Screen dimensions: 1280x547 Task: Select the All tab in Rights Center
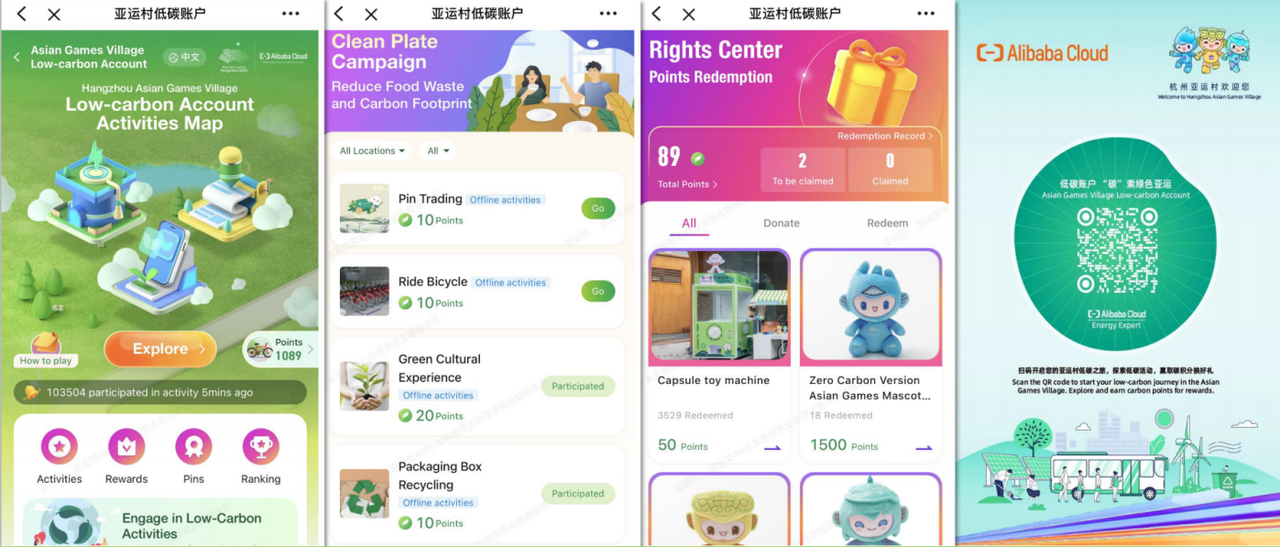[x=689, y=223]
